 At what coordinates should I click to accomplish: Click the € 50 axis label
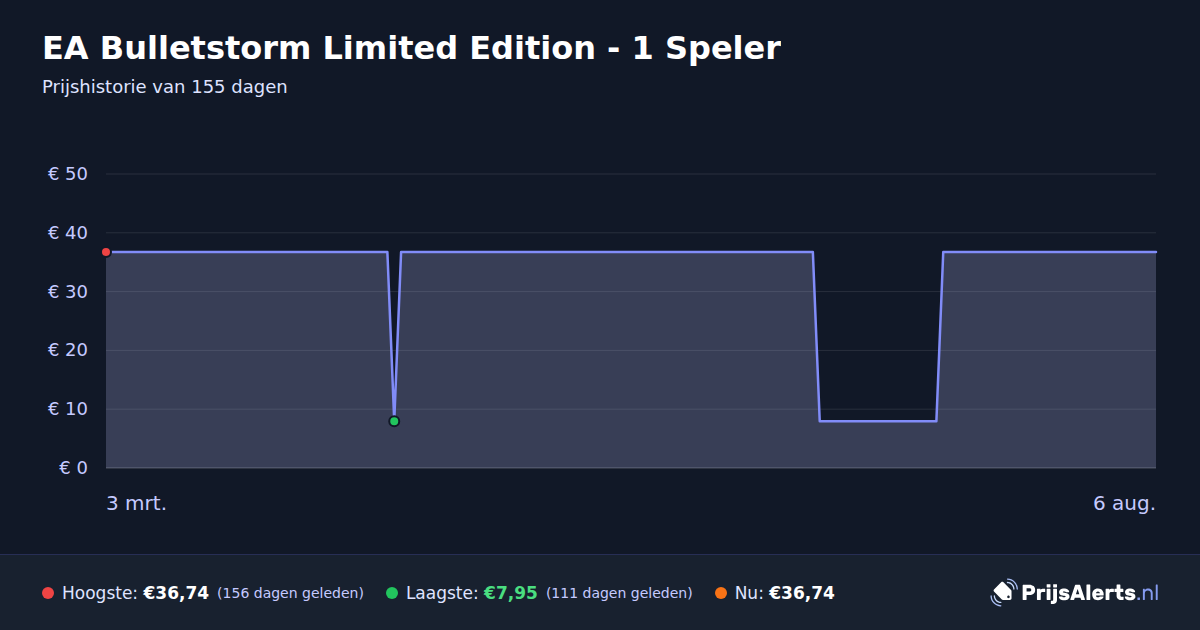tap(68, 174)
